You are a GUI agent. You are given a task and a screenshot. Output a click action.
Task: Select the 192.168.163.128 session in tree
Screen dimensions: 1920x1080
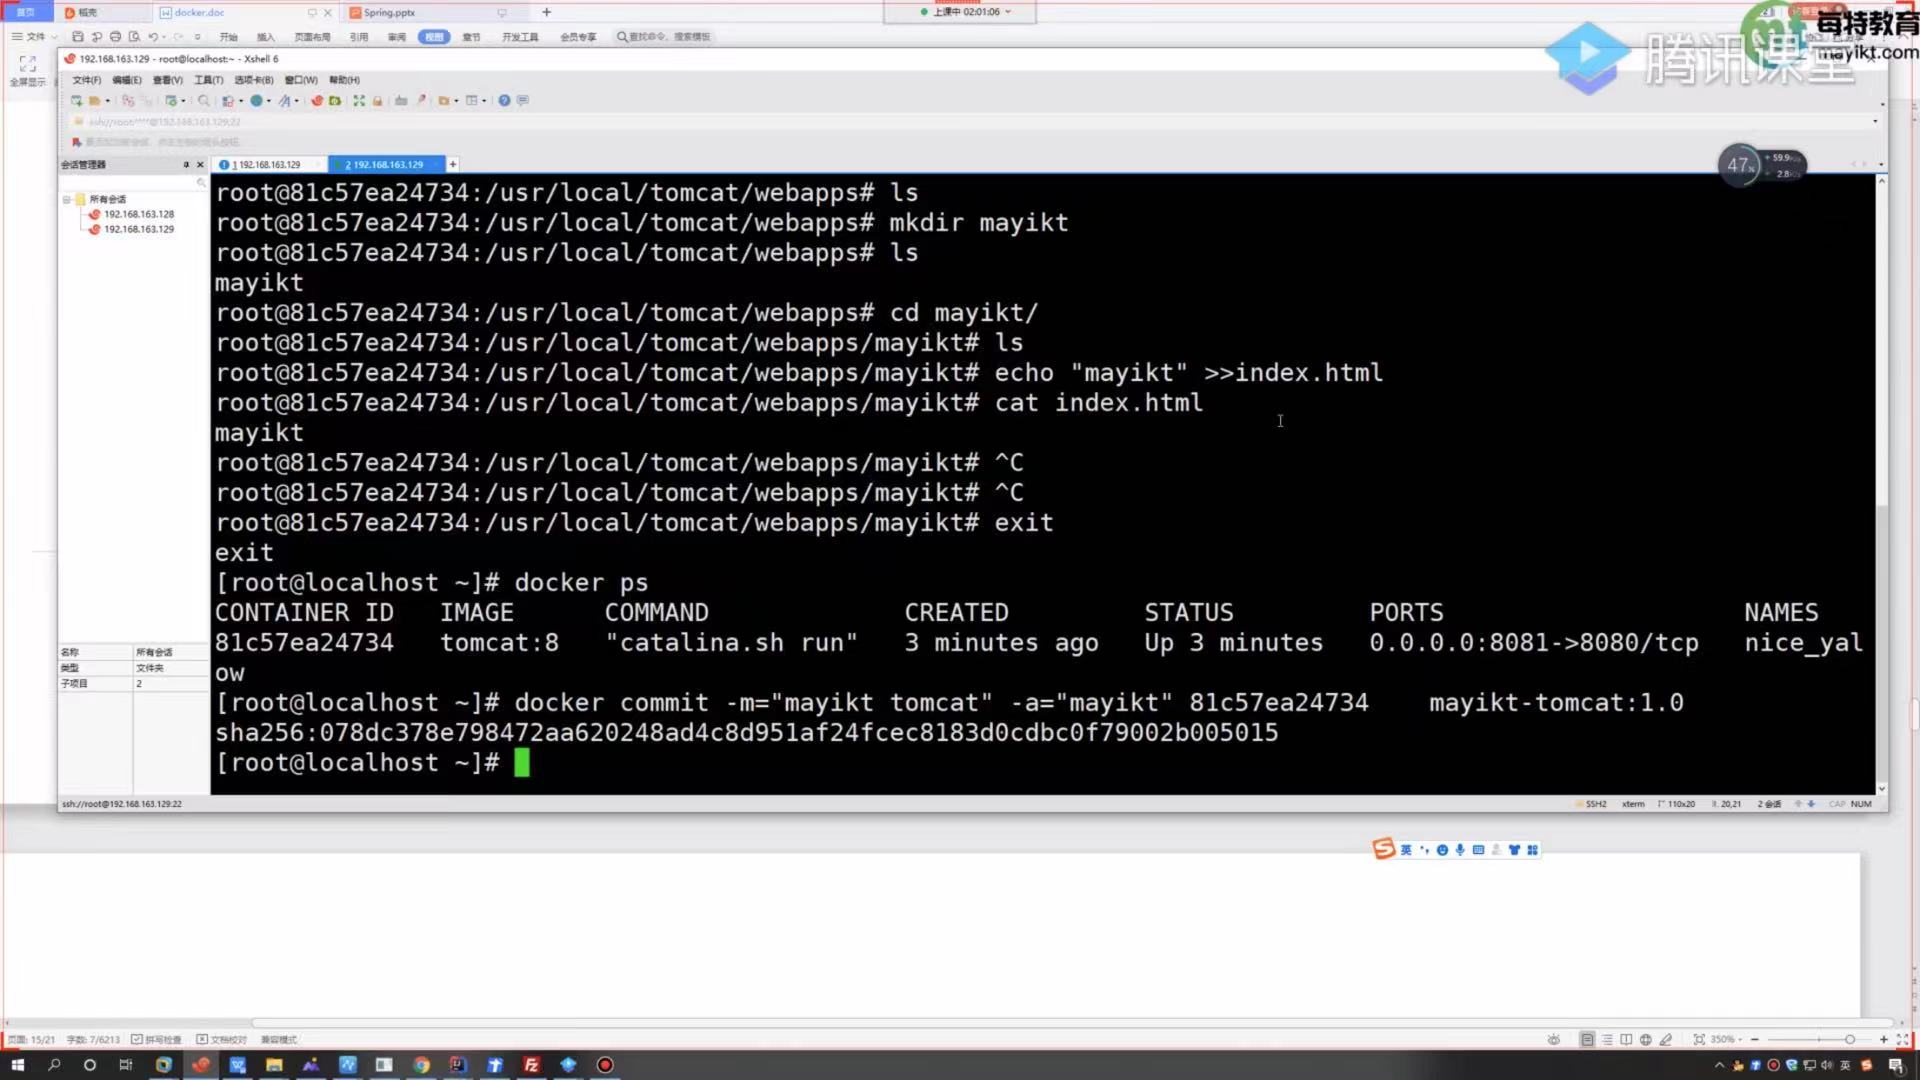[138, 214]
